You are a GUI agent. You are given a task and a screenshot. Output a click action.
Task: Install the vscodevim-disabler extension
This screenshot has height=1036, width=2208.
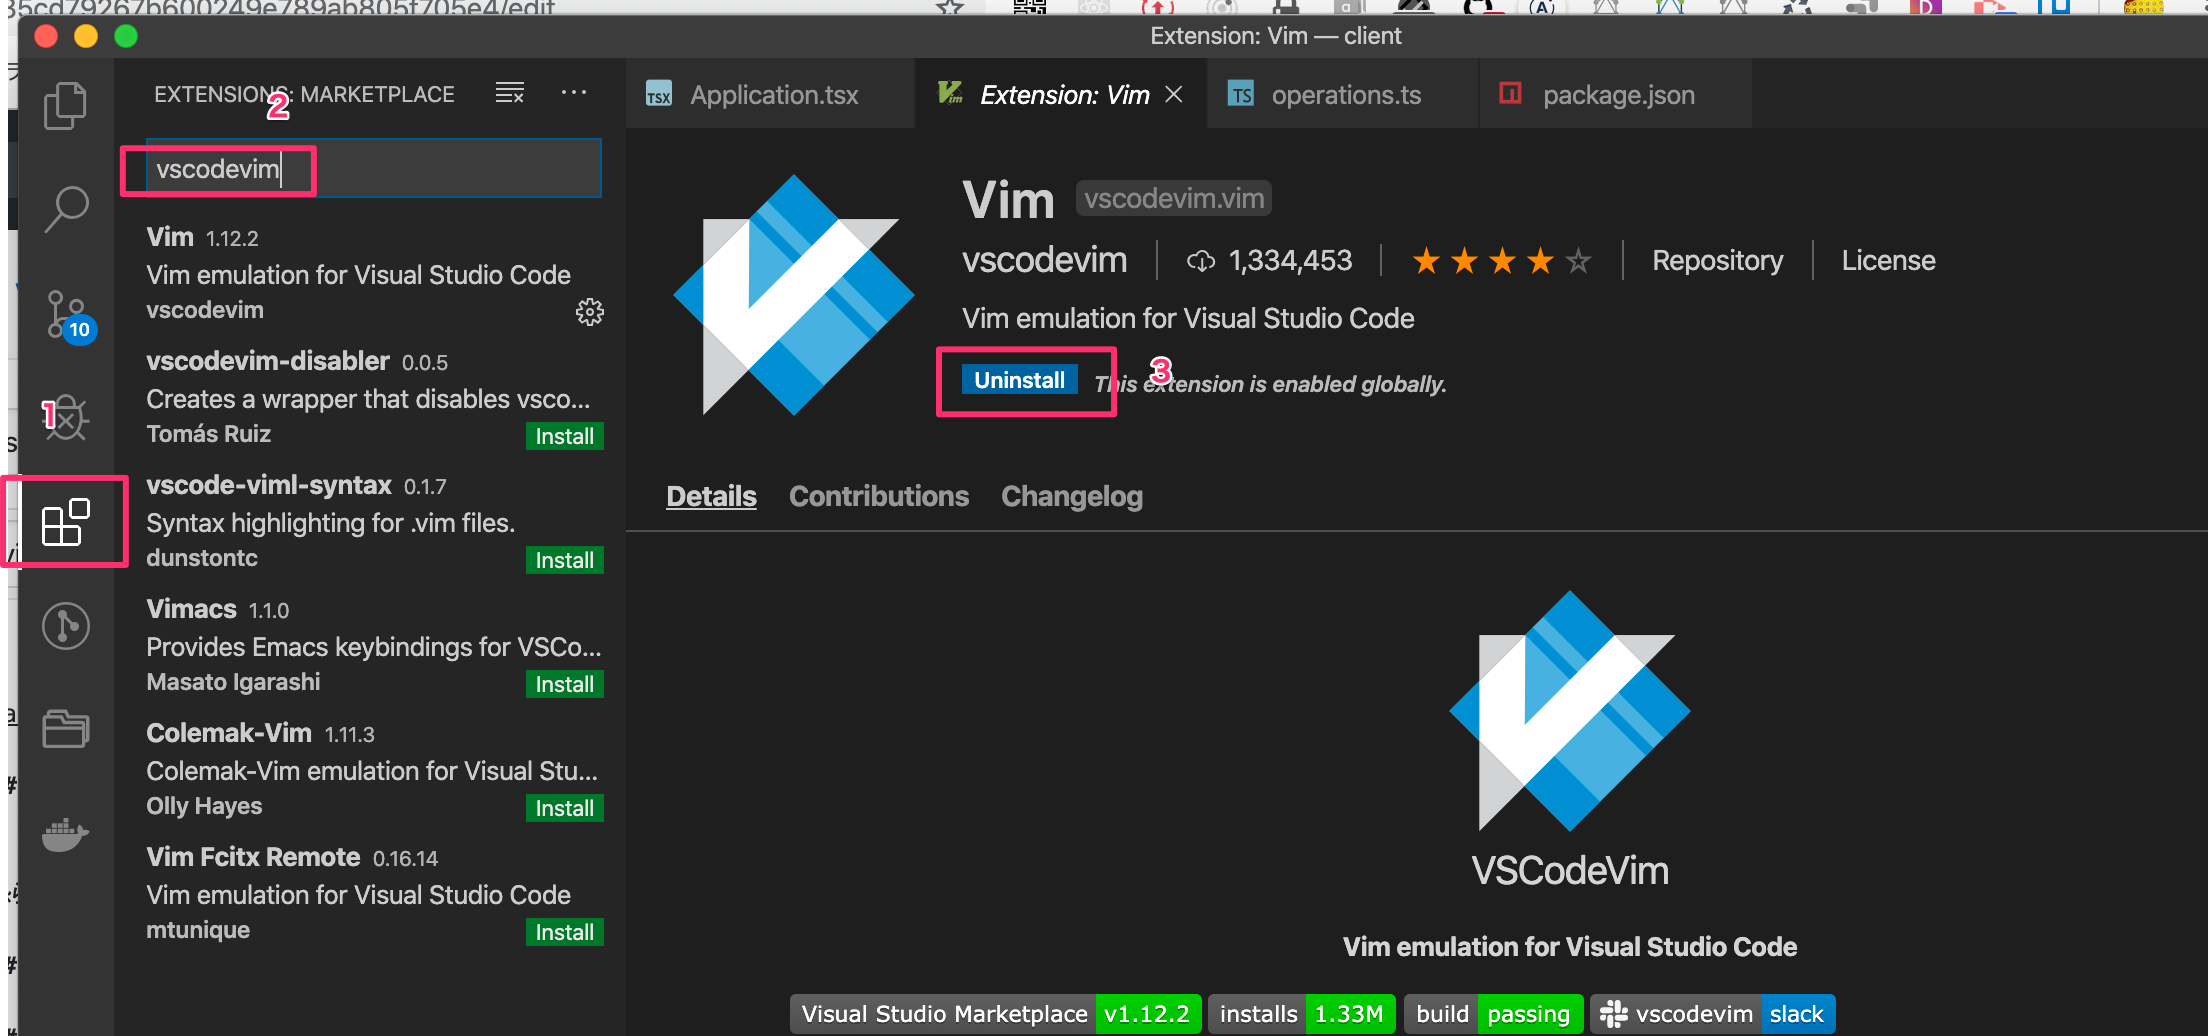[564, 436]
